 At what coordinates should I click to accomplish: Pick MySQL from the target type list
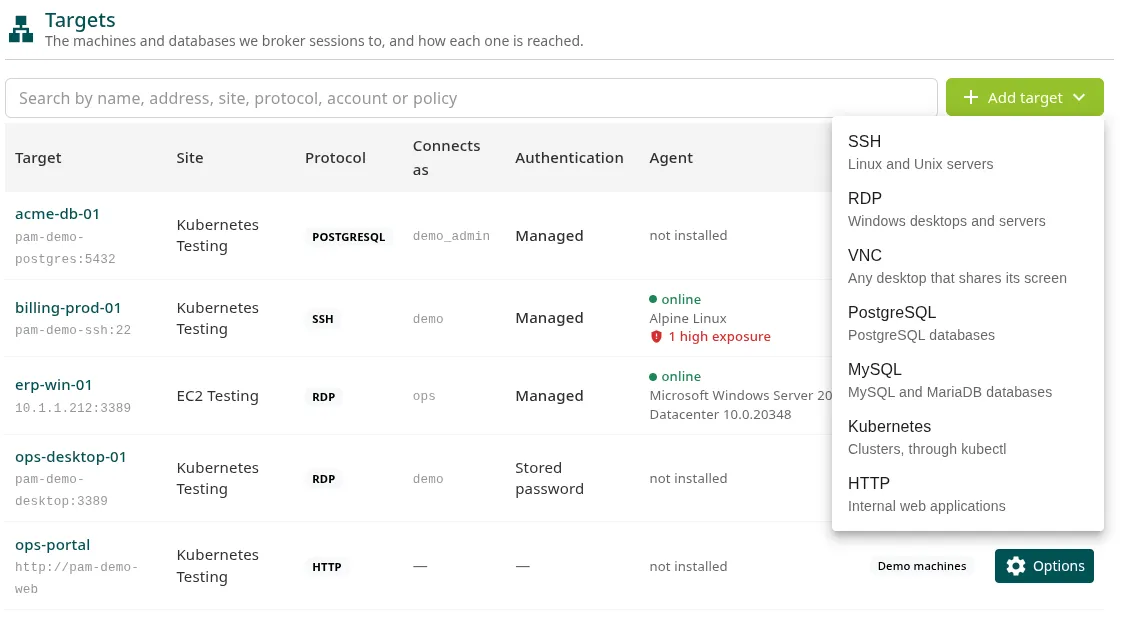(967, 380)
